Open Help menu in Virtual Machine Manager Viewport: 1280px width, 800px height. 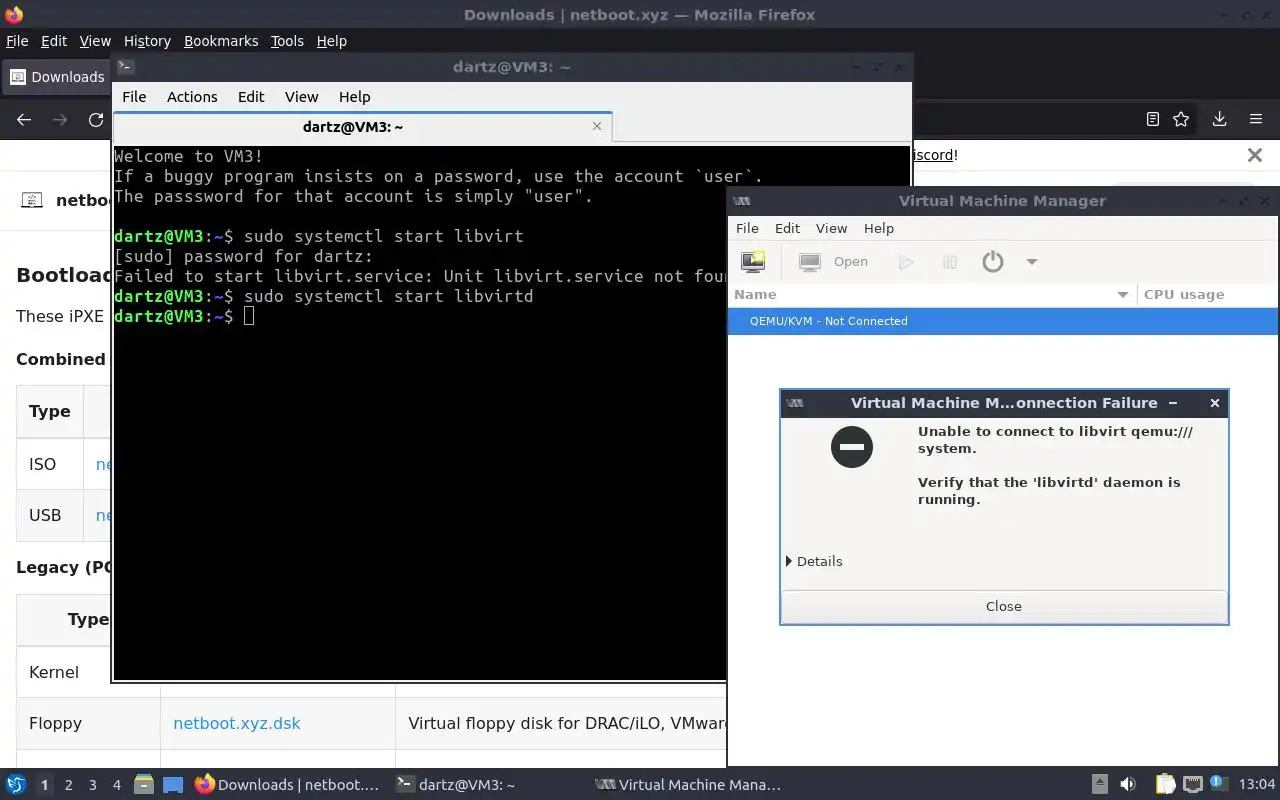coord(878,228)
